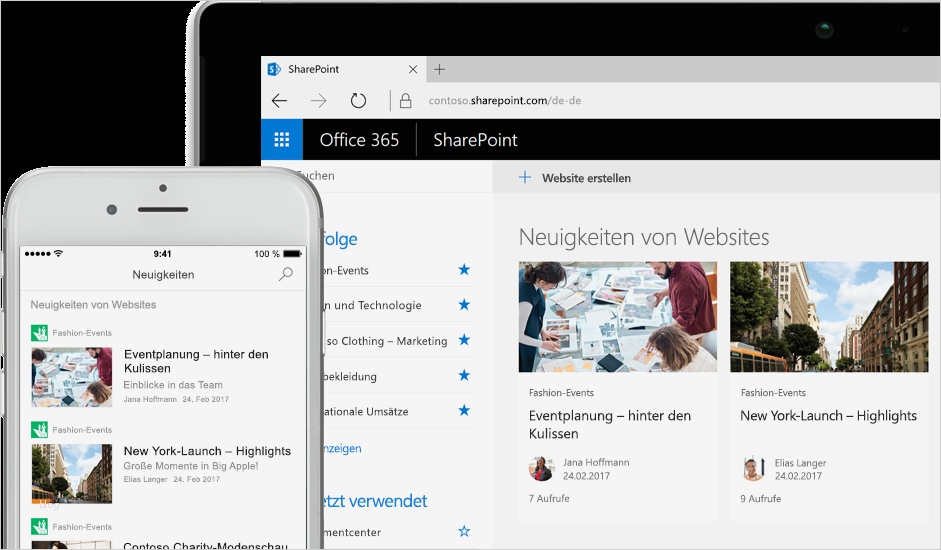Screen dimensions: 941x550
Task: Open 'und Technologie' site link
Action: [373, 305]
